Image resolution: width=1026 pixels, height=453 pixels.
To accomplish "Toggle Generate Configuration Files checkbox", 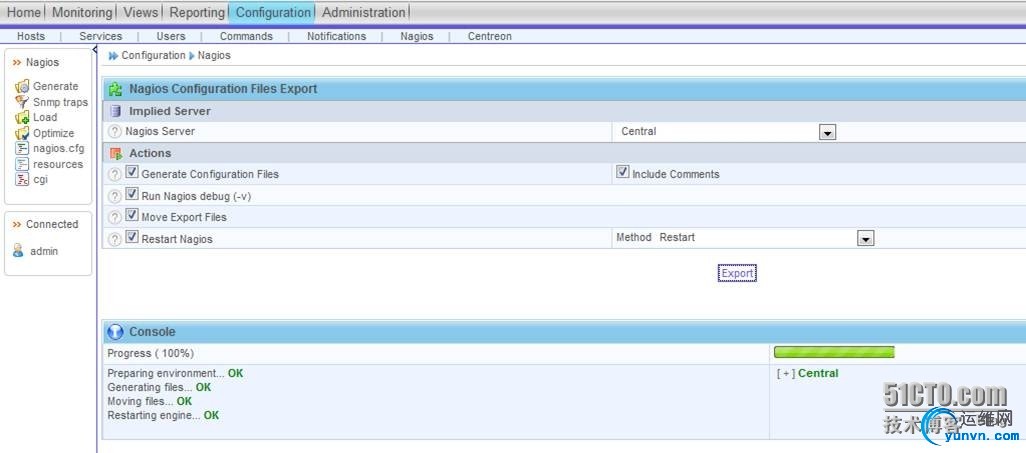I will click(x=132, y=172).
